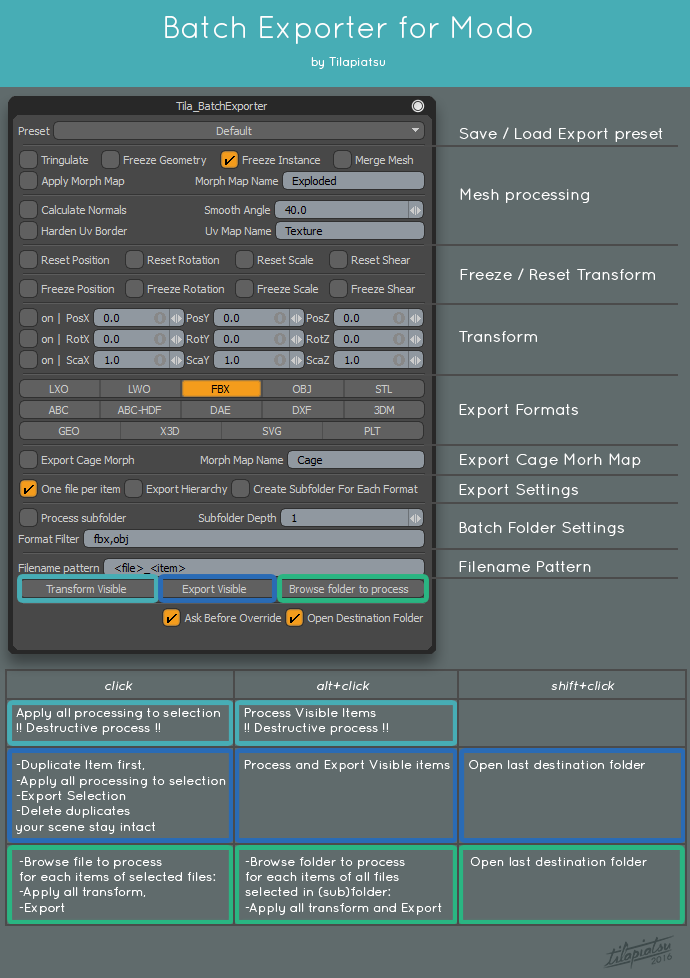The width and height of the screenshot is (690, 978).
Task: Select the LWO export format
Action: pos(140,389)
